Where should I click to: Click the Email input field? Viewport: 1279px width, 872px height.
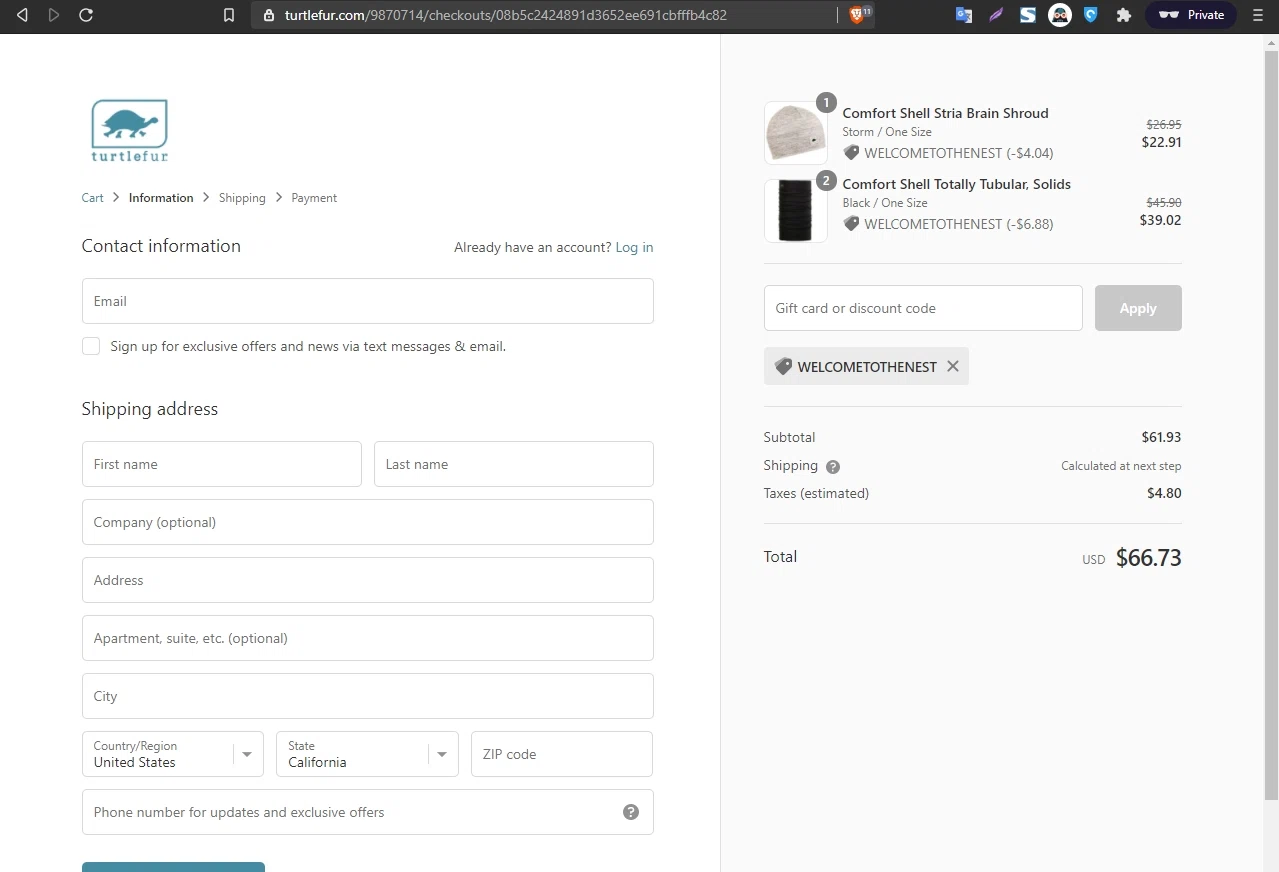point(368,301)
